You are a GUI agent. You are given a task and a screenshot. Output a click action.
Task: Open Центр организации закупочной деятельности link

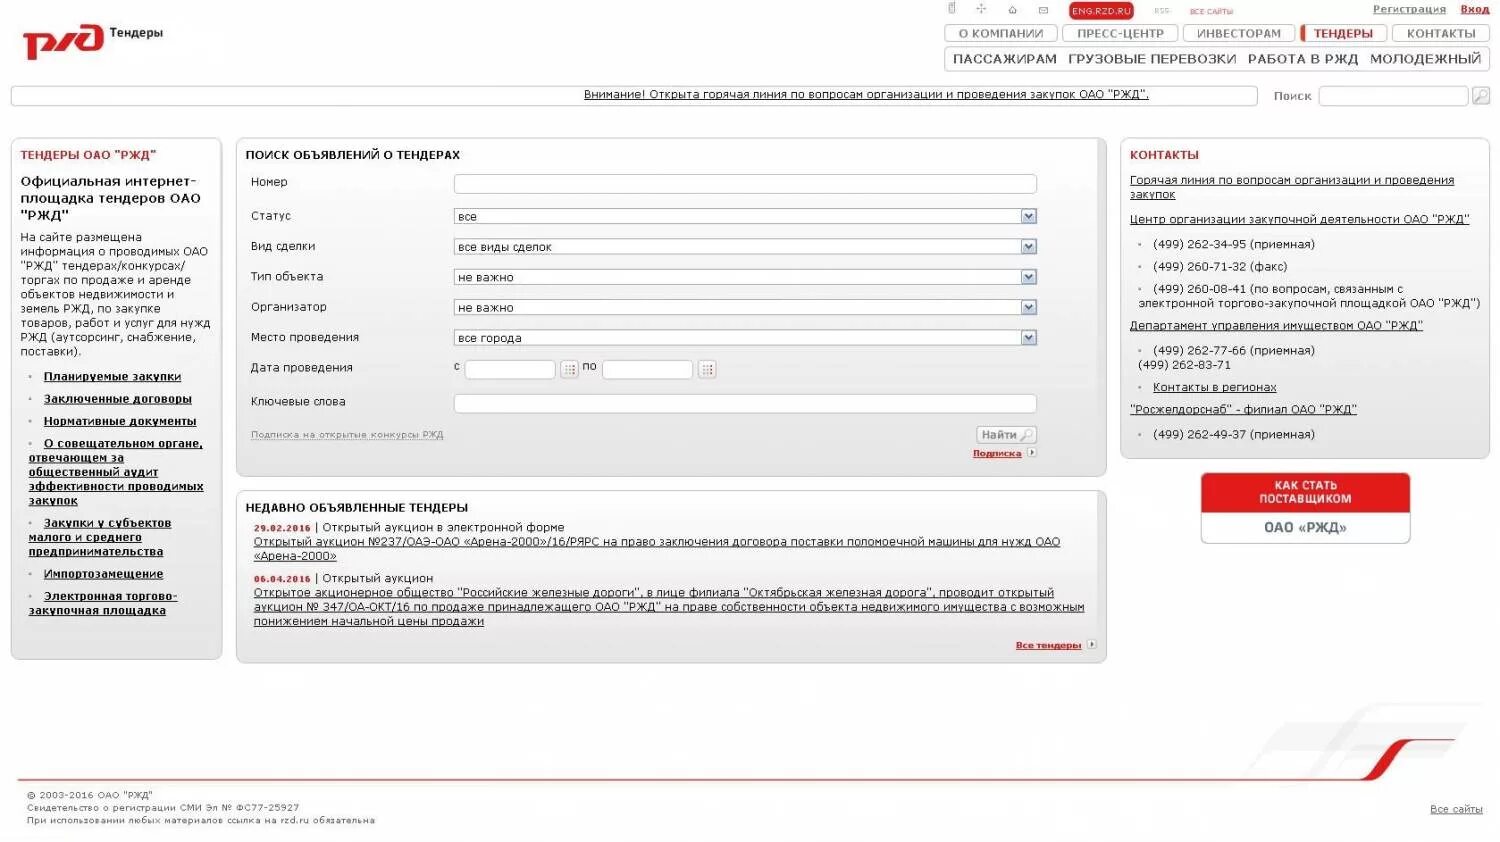[1299, 219]
